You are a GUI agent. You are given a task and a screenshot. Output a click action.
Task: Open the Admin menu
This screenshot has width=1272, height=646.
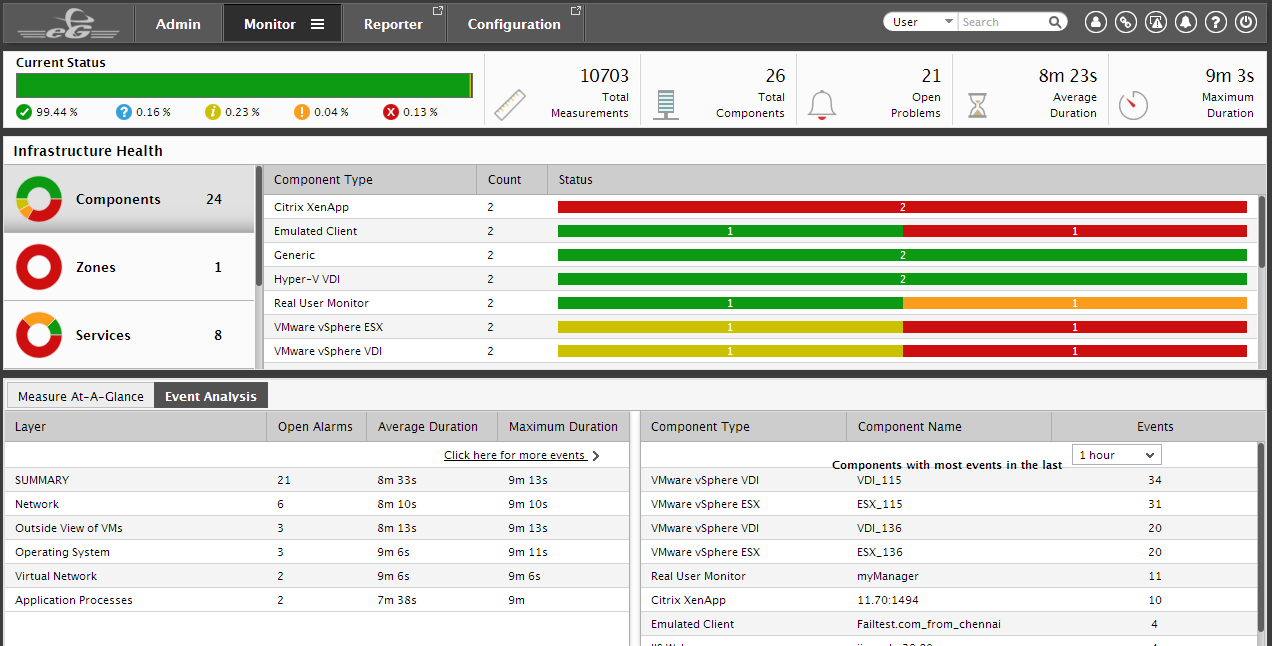tap(178, 24)
